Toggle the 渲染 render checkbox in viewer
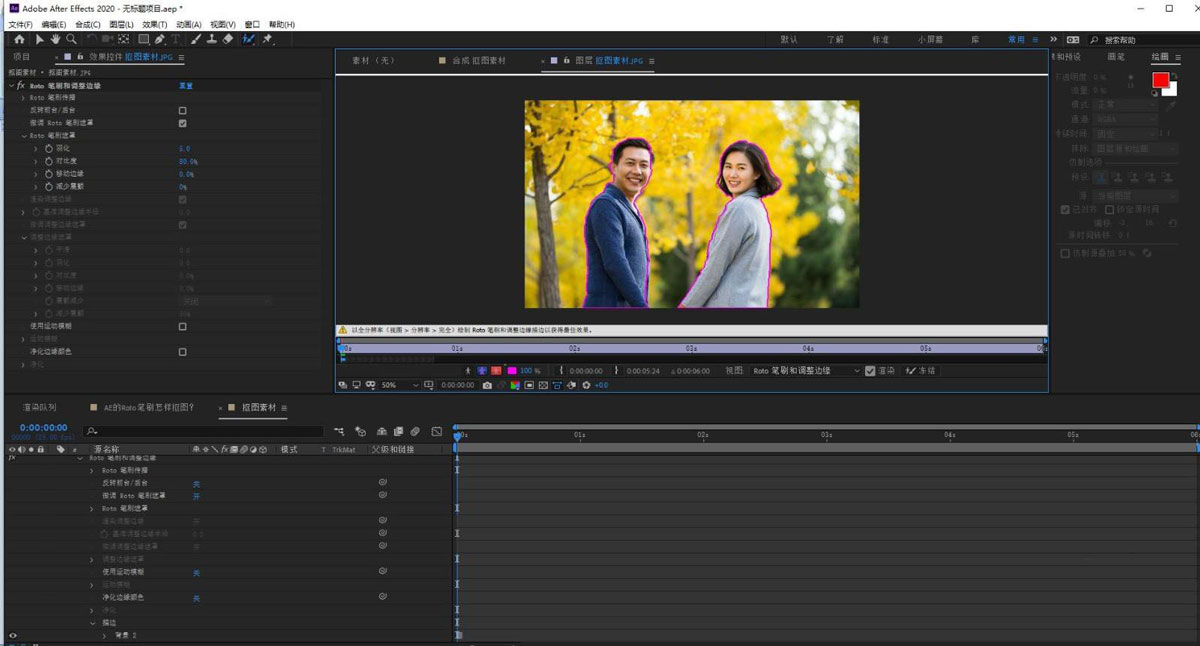This screenshot has height=646, width=1200. click(x=870, y=370)
